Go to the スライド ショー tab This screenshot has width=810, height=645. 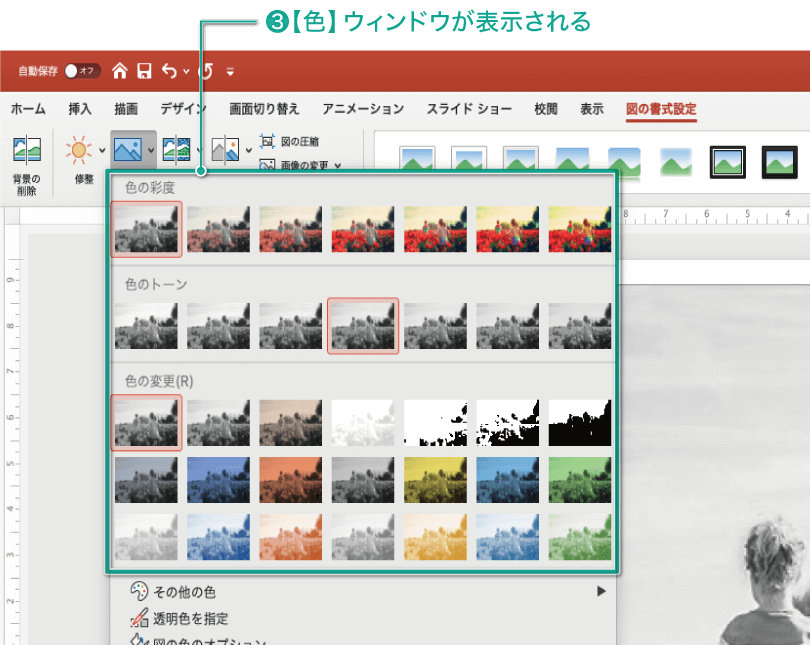point(469,109)
